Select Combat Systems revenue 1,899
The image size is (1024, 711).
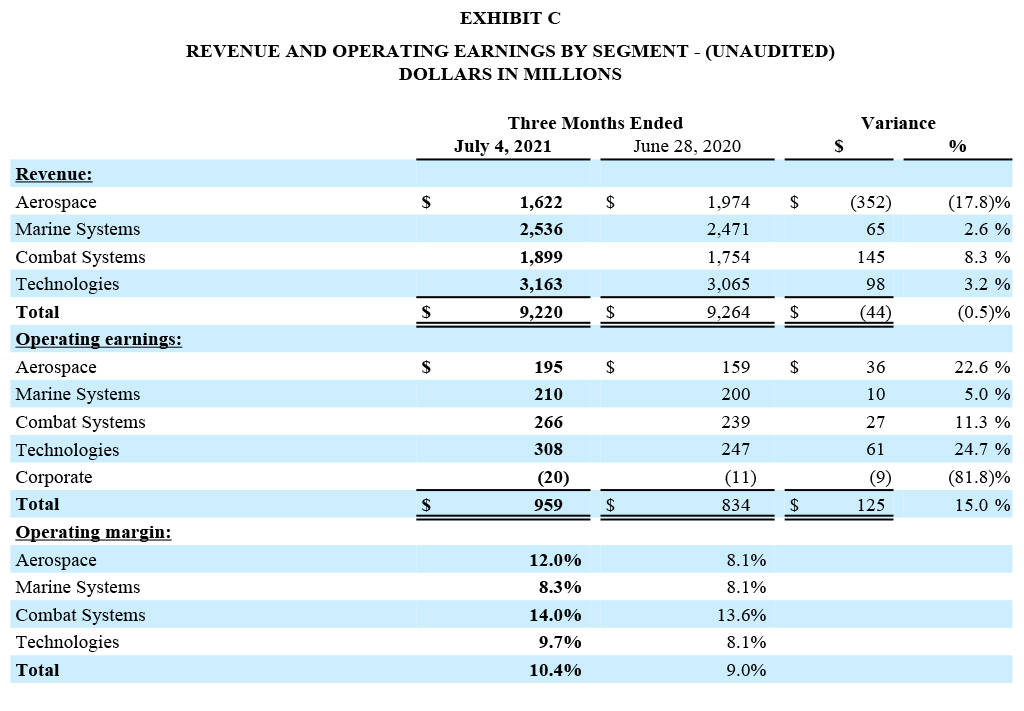(541, 257)
